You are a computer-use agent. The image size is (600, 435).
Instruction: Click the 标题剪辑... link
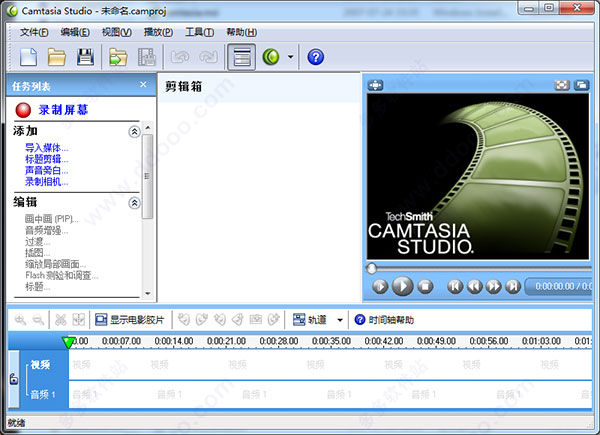point(47,159)
